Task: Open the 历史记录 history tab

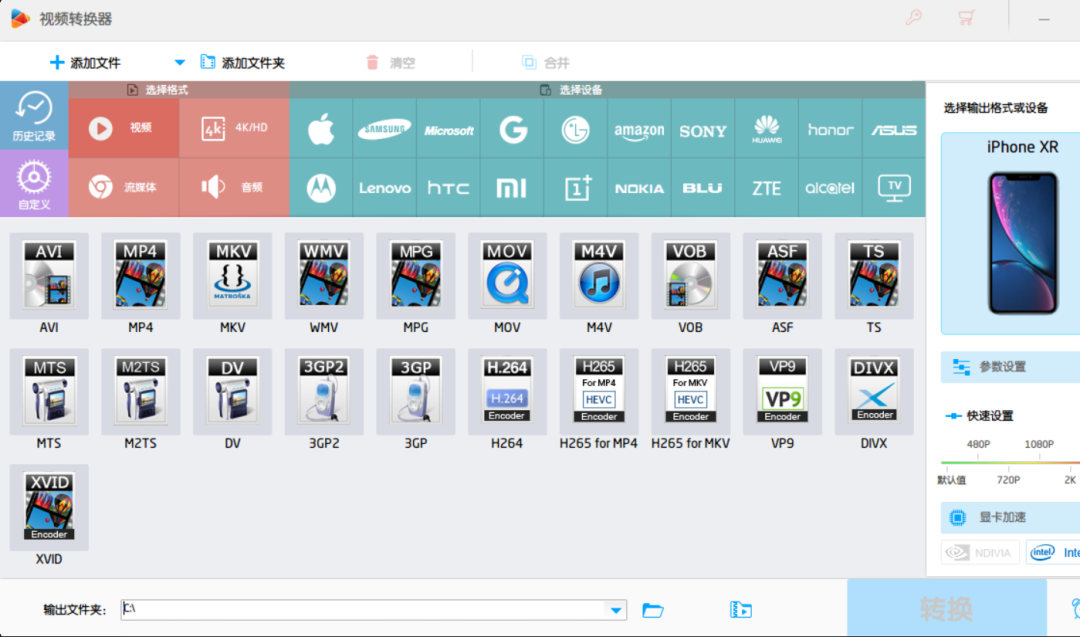Action: click(x=34, y=116)
